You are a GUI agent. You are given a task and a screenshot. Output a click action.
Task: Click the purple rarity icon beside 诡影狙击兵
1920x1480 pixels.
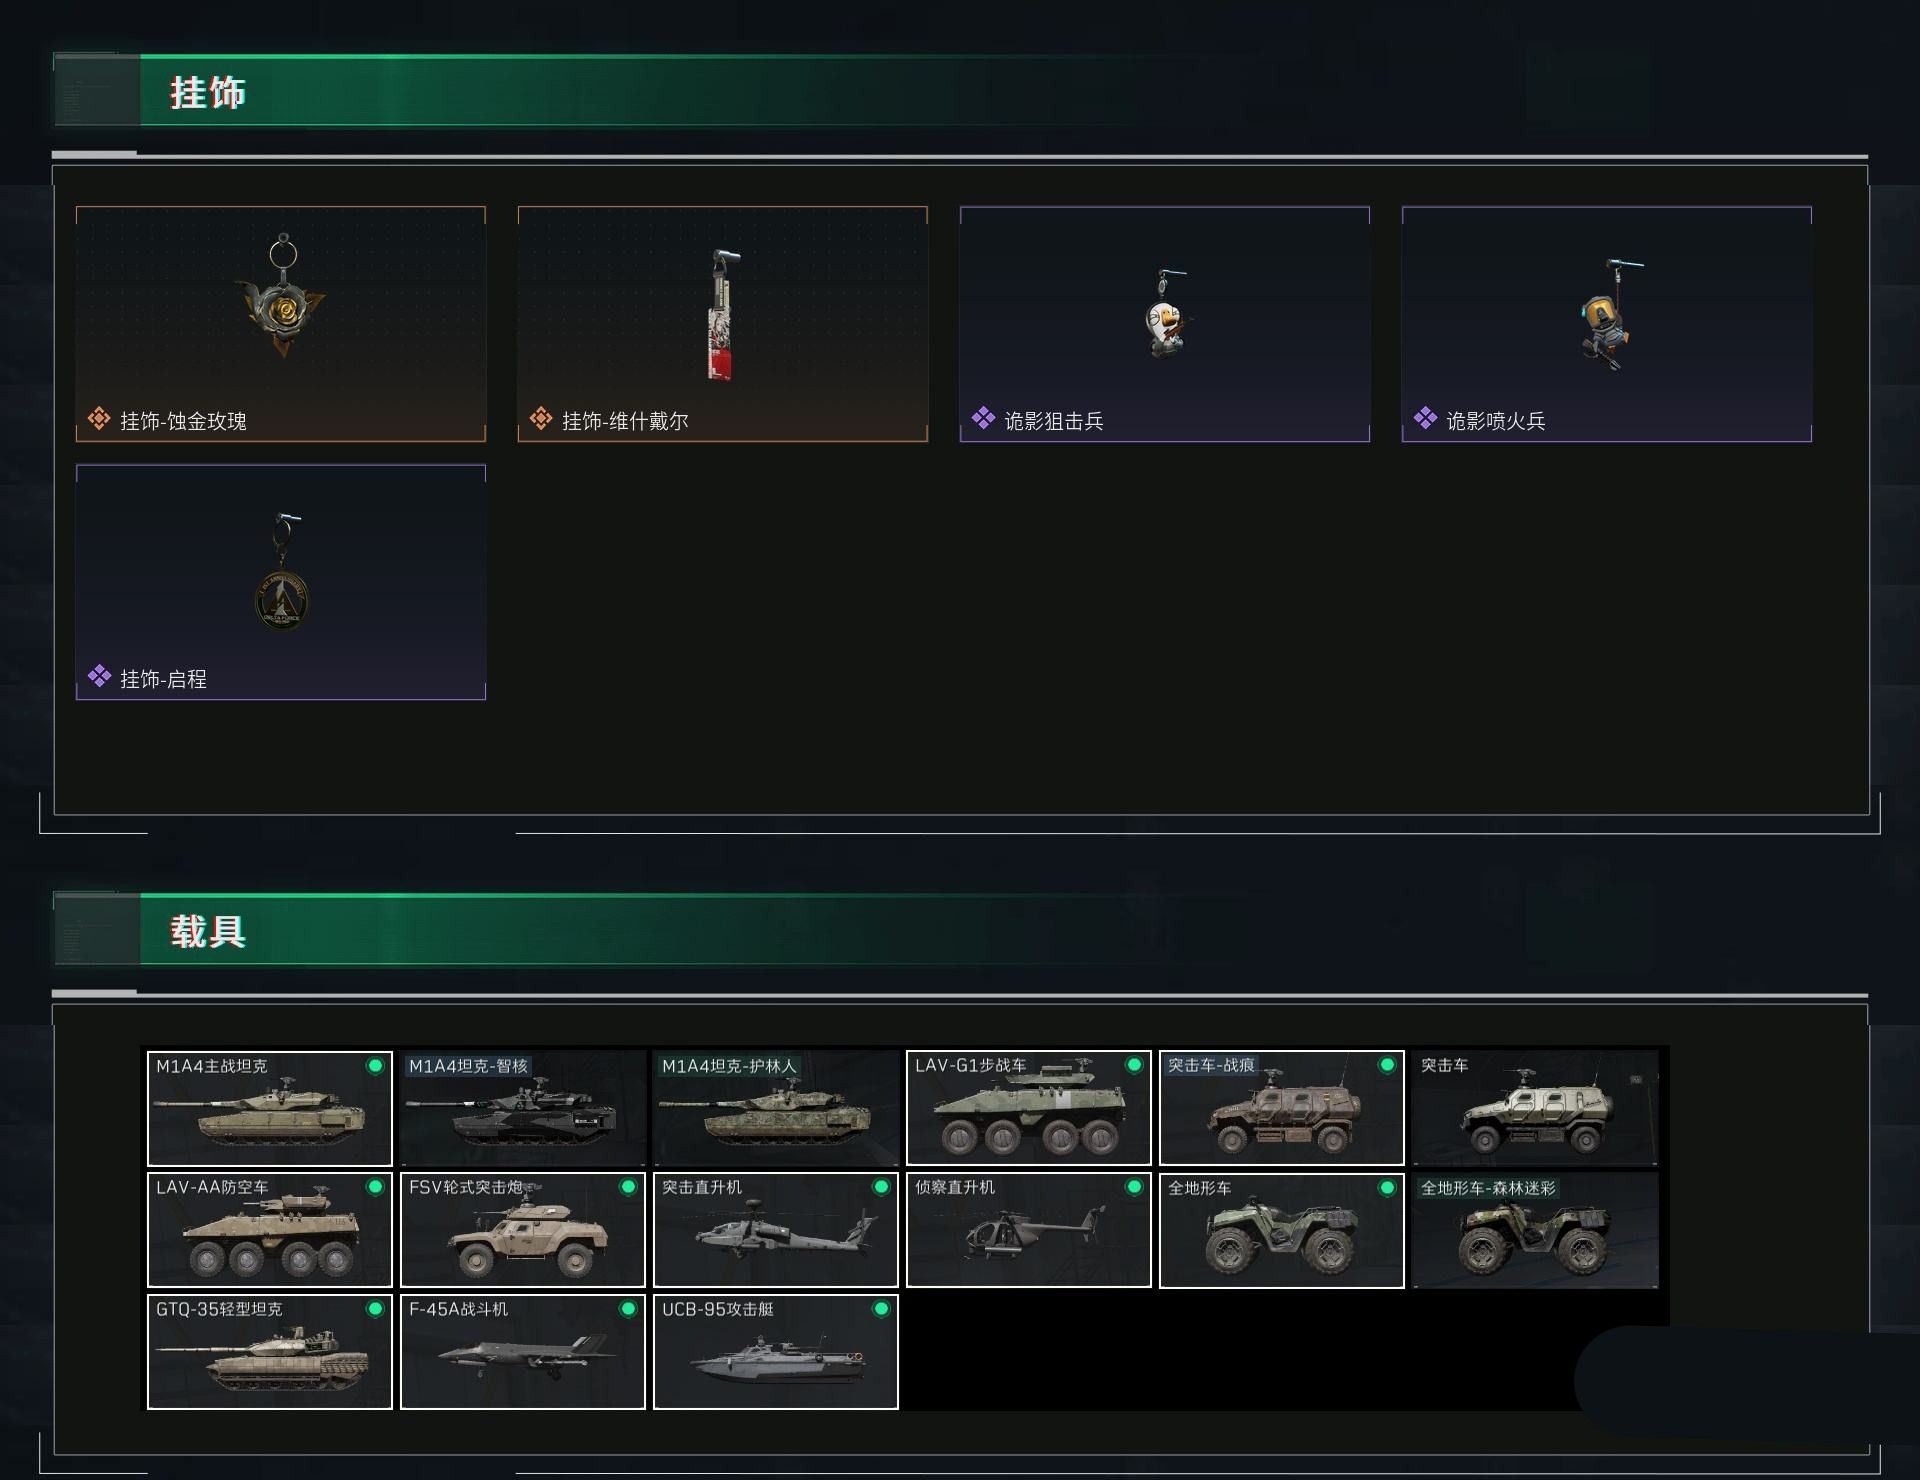coord(983,419)
